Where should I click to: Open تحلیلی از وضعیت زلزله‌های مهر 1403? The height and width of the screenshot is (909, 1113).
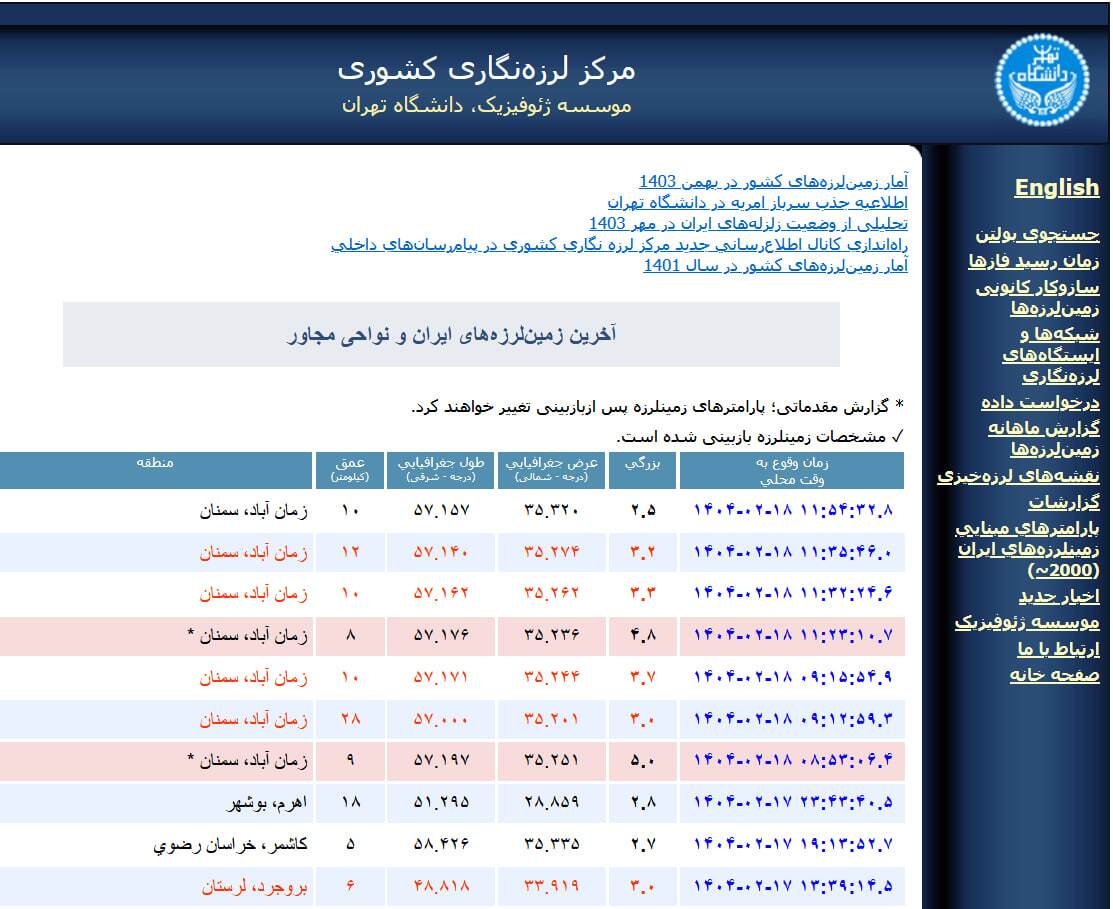pos(748,224)
